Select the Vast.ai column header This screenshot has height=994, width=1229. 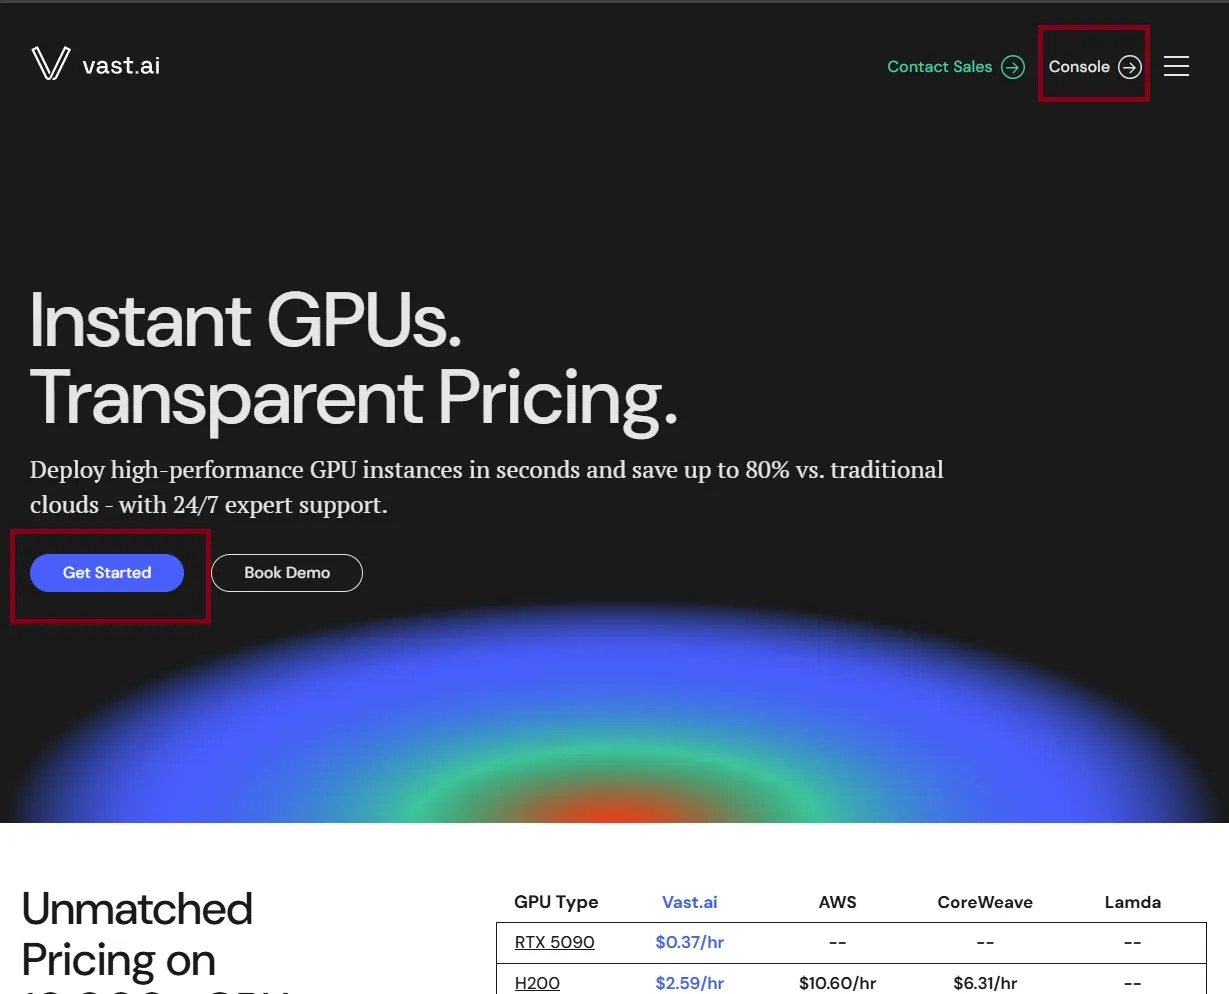(x=690, y=902)
